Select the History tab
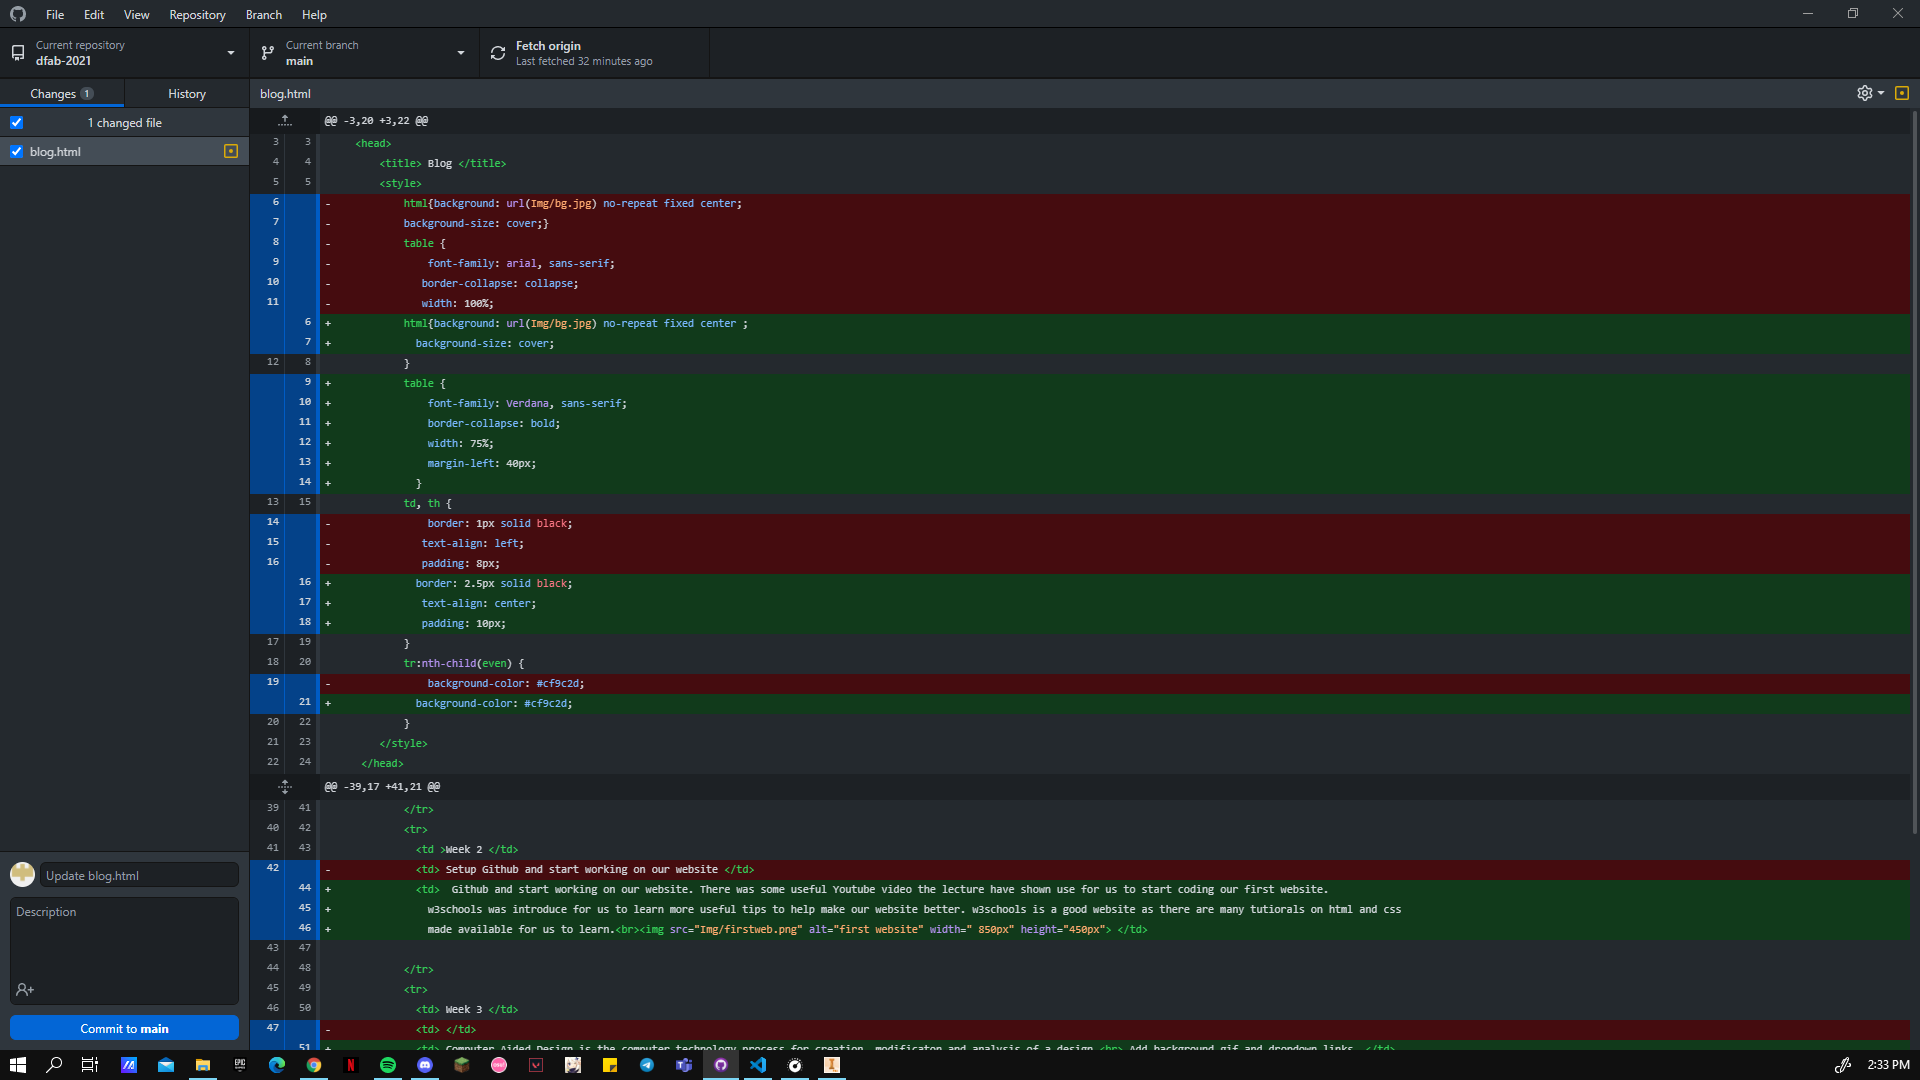Image resolution: width=1920 pixels, height=1080 pixels. tap(186, 92)
